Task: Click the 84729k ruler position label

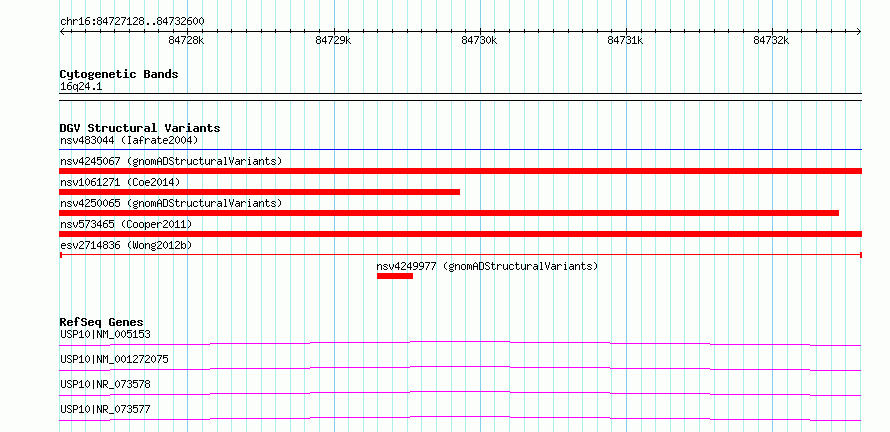Action: (333, 40)
